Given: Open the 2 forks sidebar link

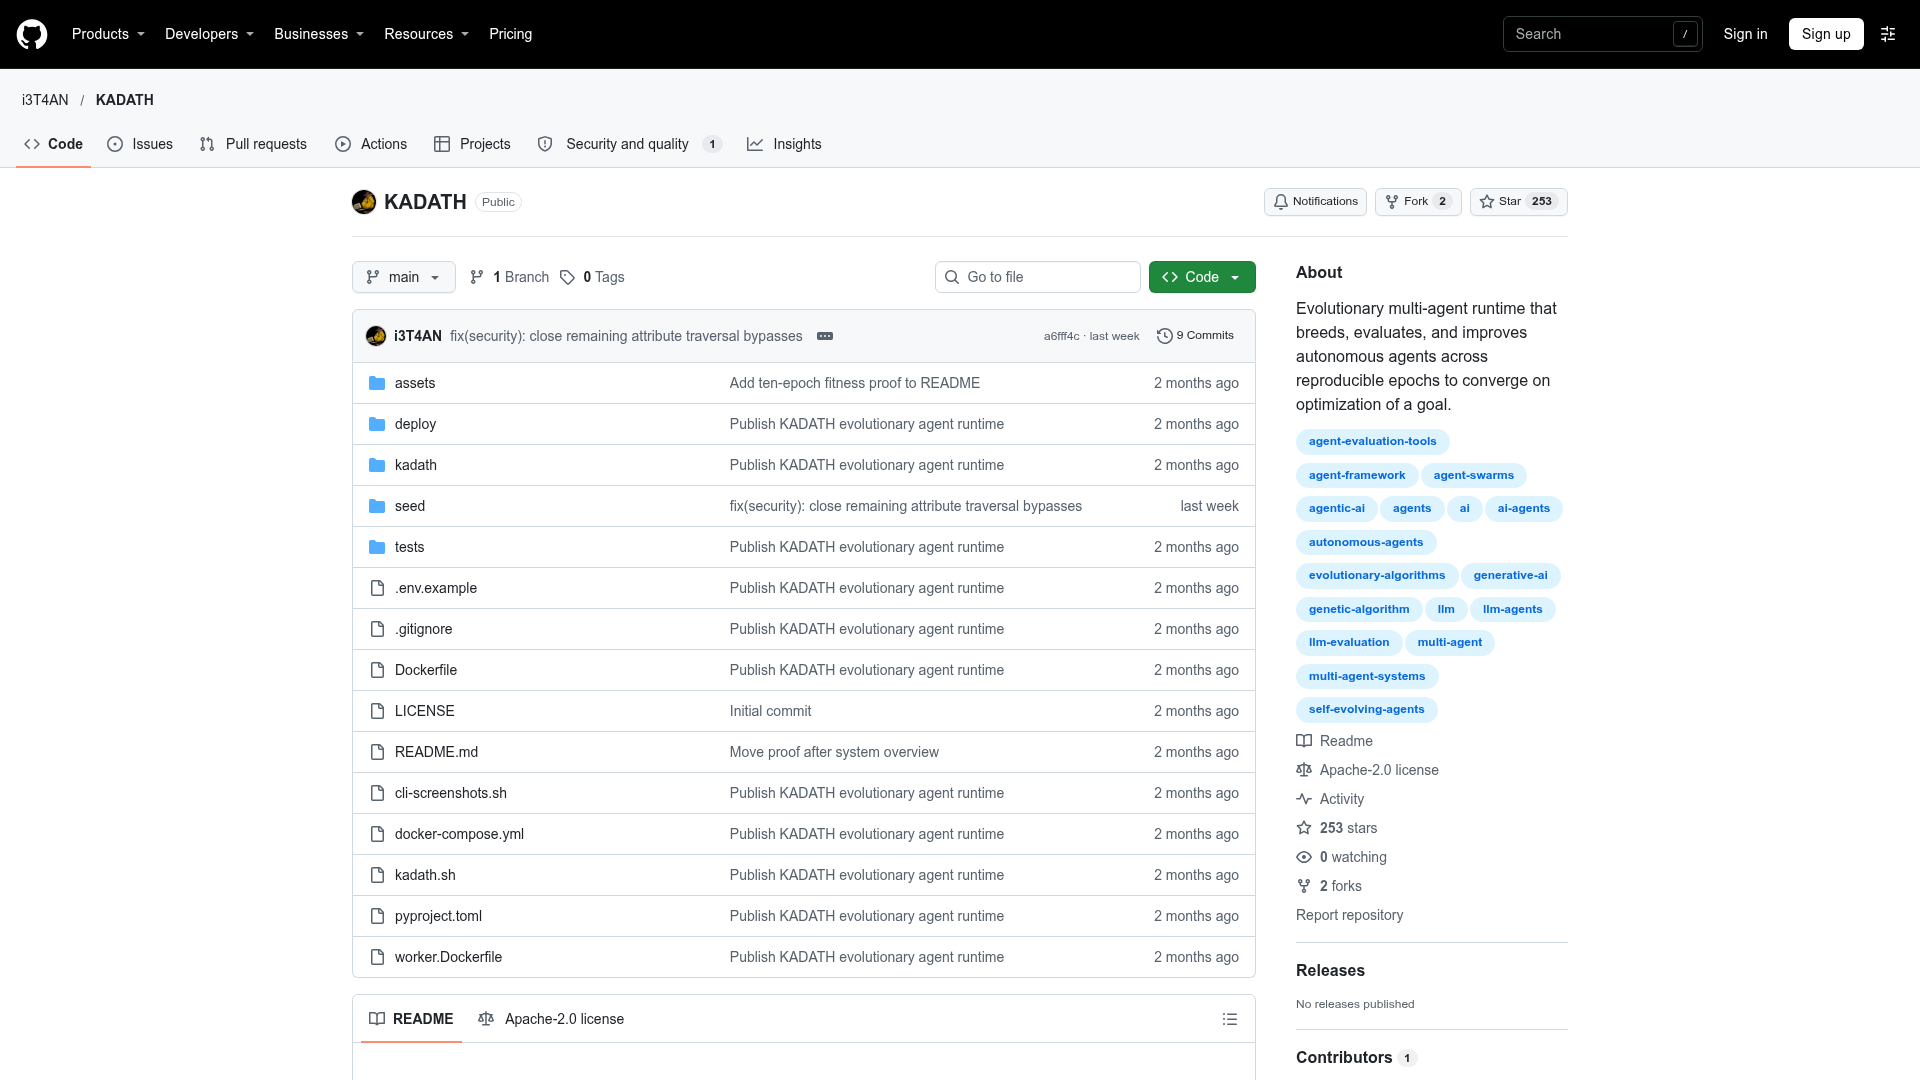Looking at the screenshot, I should 1329,886.
